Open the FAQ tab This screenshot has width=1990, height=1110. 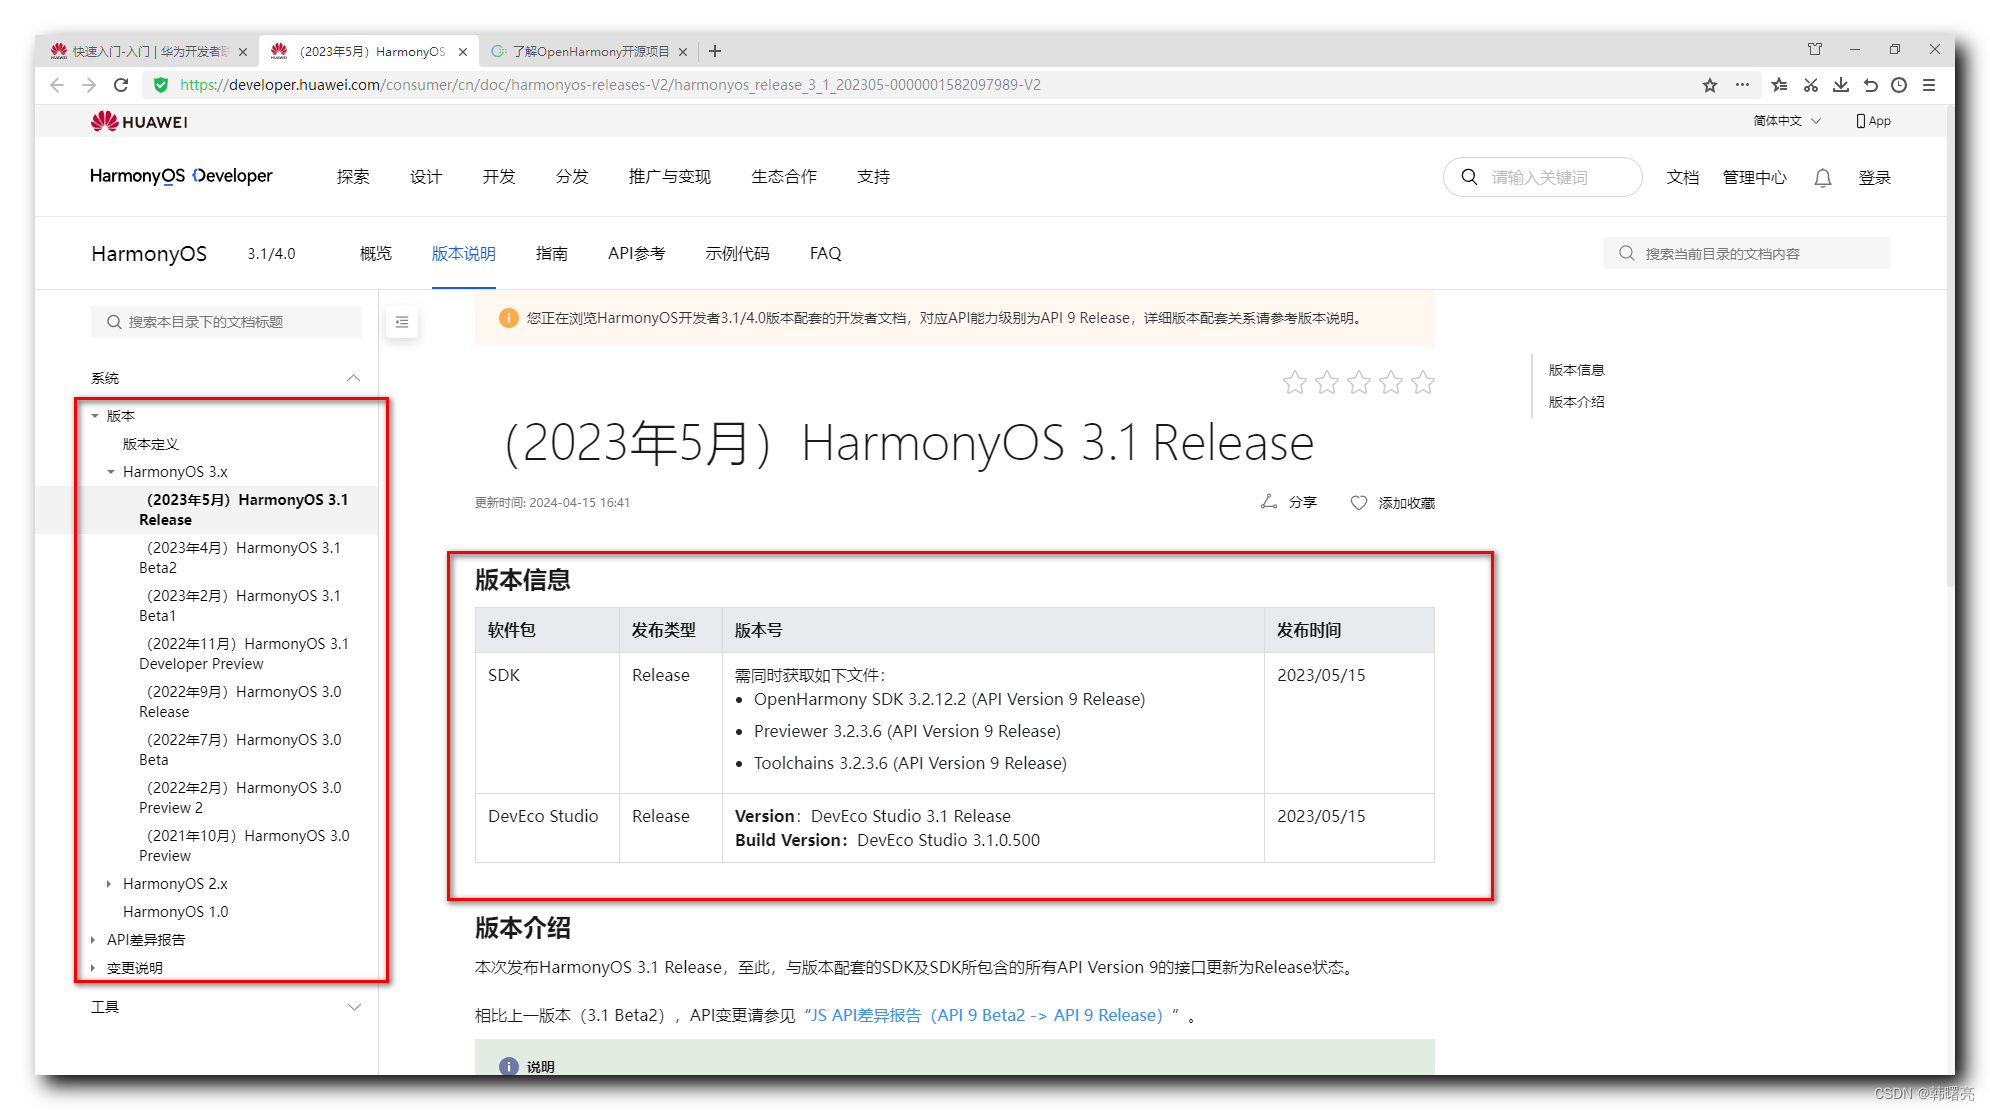click(x=825, y=254)
